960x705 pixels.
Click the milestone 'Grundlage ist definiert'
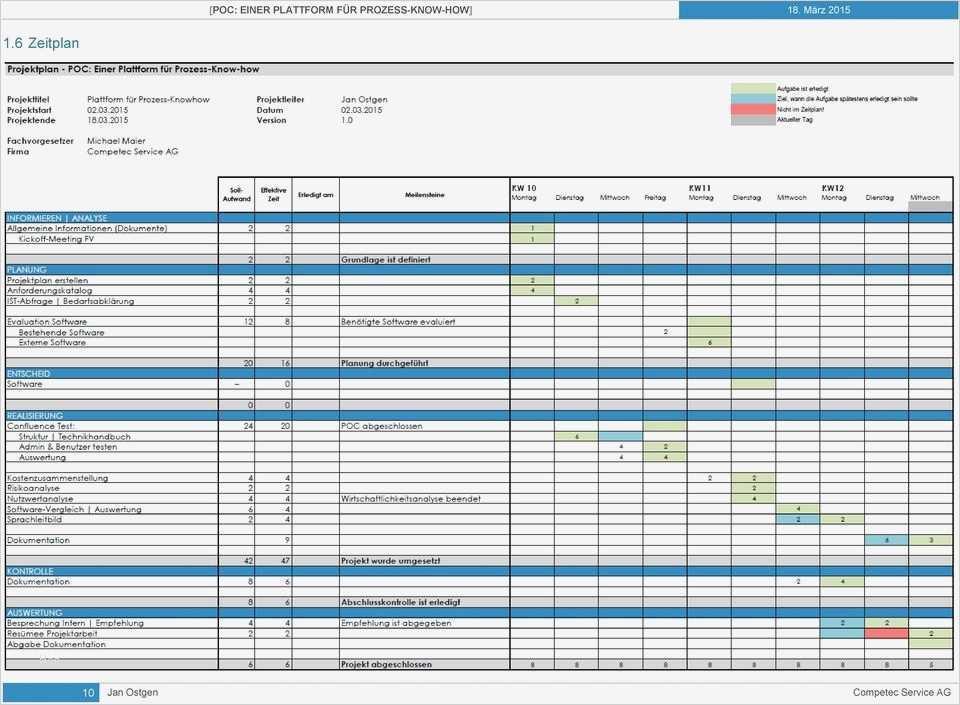pyautogui.click(x=386, y=259)
